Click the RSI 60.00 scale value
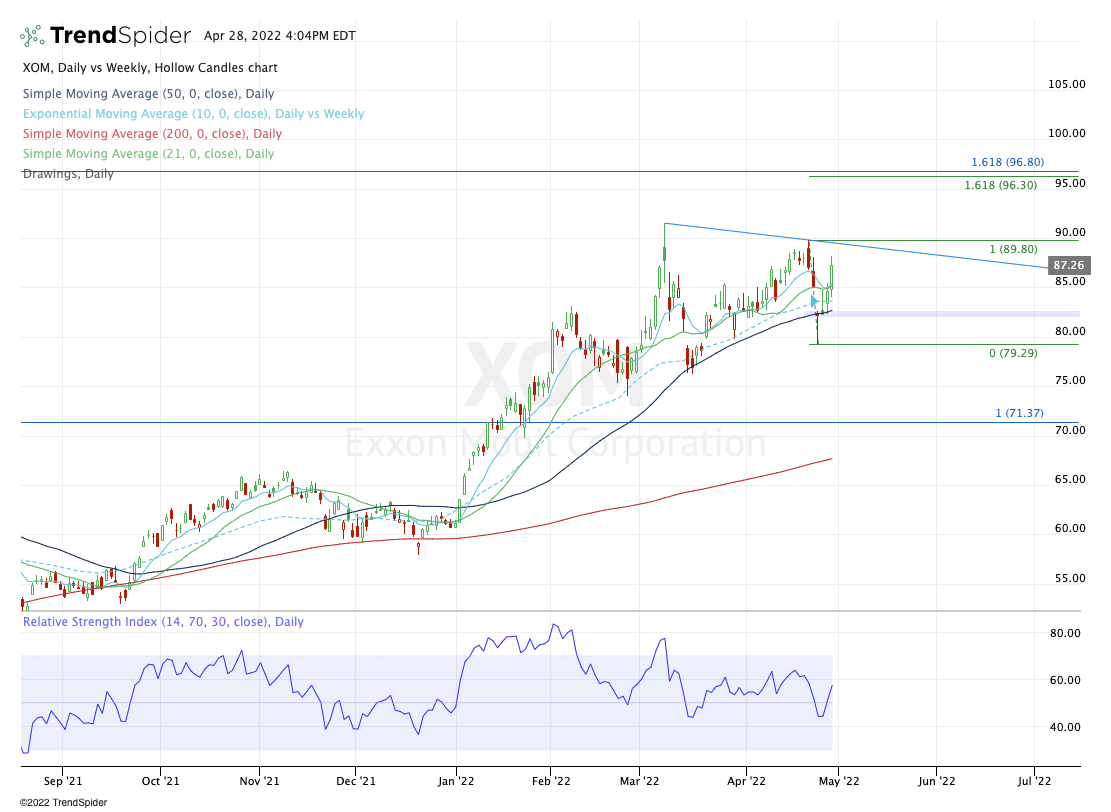 click(x=1065, y=680)
